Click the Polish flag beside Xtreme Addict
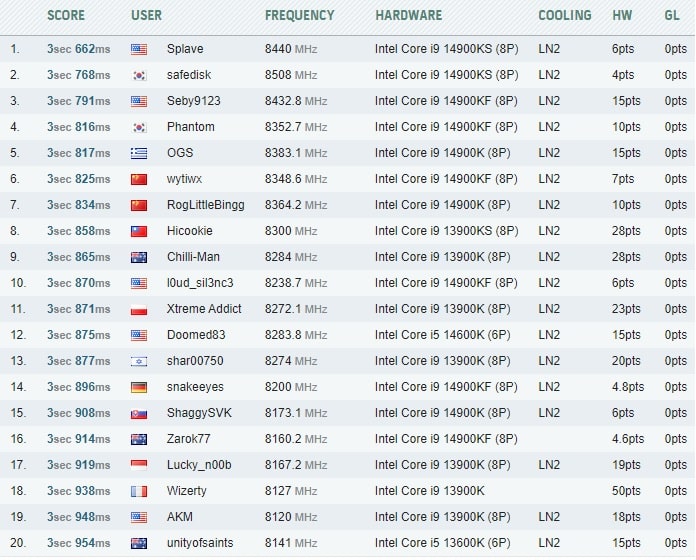Viewport: 696px width, 560px height. (139, 309)
